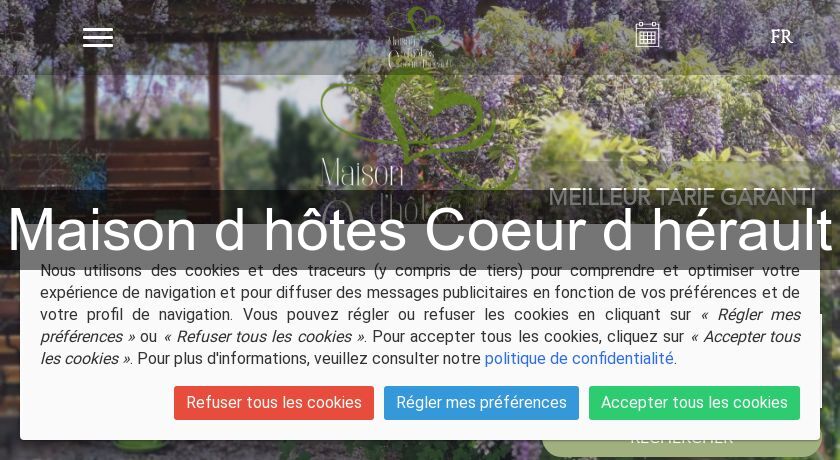Click the Meilleur Tarif Garanti banner

pyautogui.click(x=681, y=198)
